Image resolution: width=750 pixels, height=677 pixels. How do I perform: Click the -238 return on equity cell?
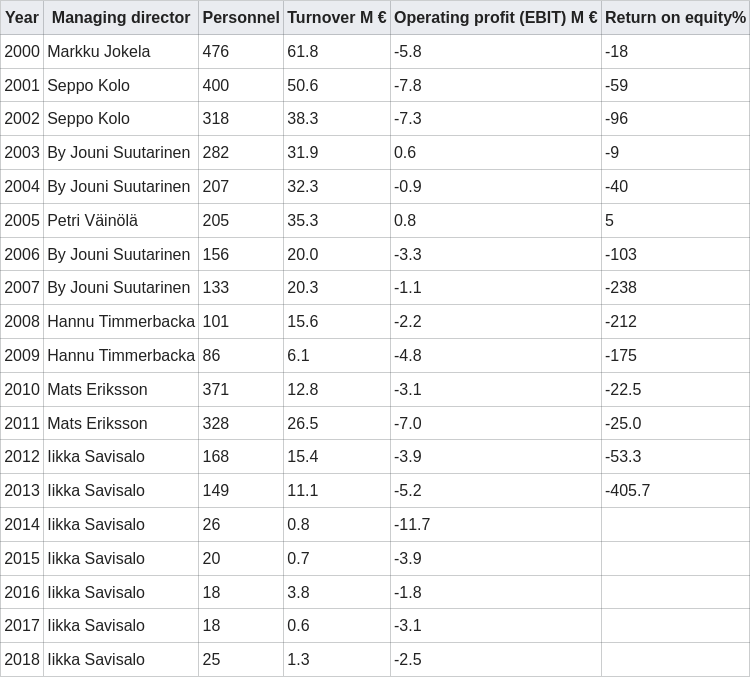pyautogui.click(x=621, y=288)
